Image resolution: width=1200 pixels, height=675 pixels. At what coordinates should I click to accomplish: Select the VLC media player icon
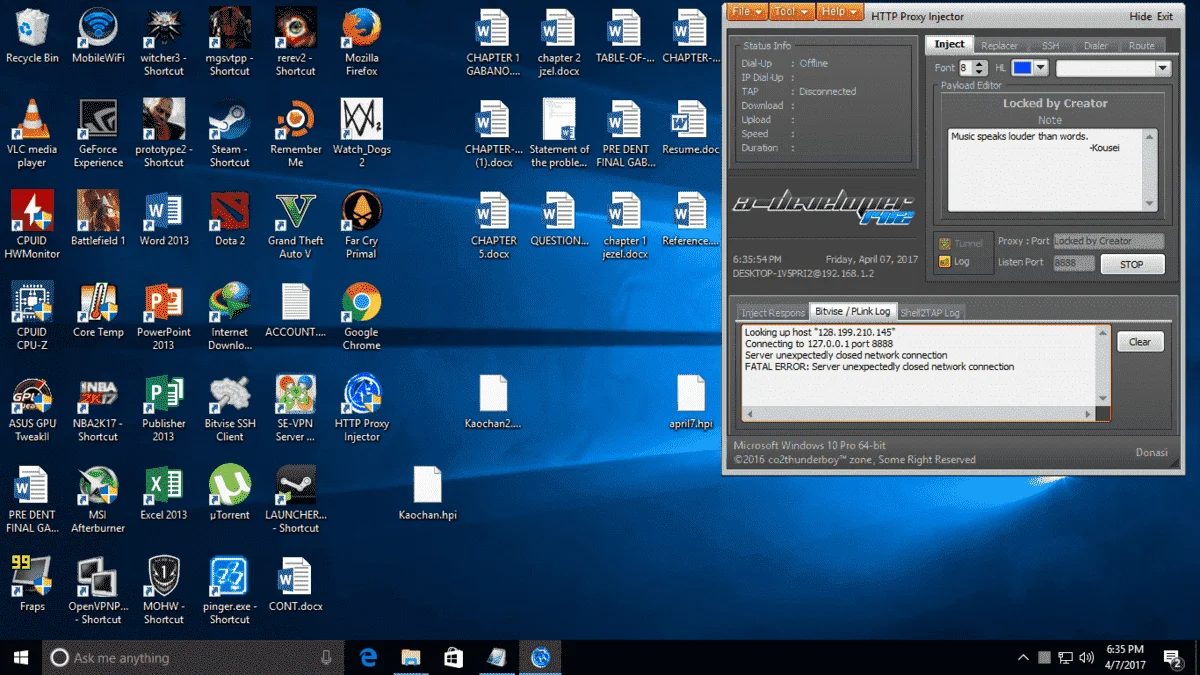pos(32,134)
